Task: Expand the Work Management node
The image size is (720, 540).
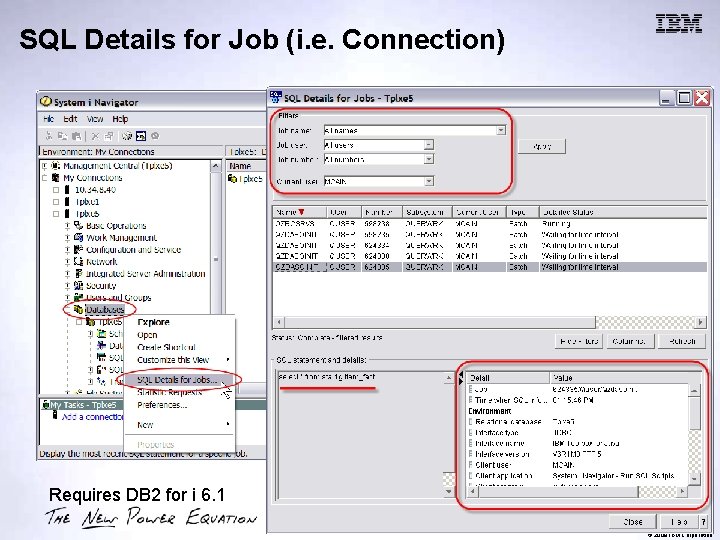Action: [x=67, y=237]
